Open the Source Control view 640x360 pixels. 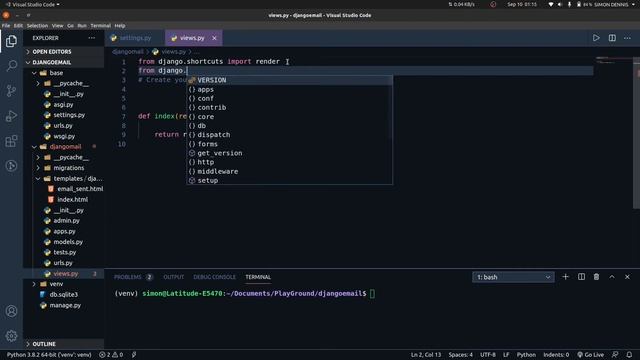(x=11, y=91)
